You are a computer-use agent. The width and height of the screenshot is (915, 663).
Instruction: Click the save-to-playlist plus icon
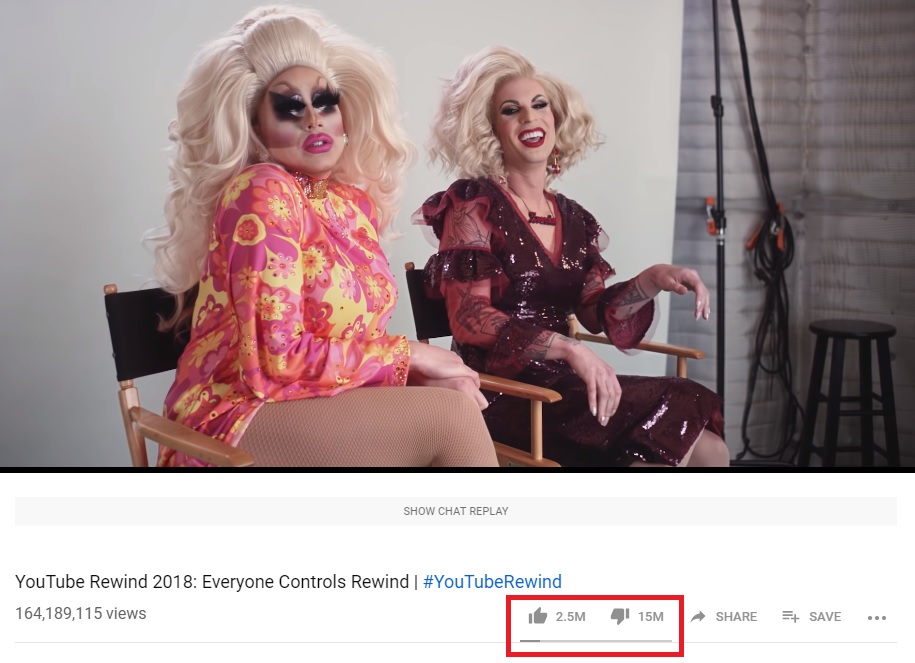point(791,616)
